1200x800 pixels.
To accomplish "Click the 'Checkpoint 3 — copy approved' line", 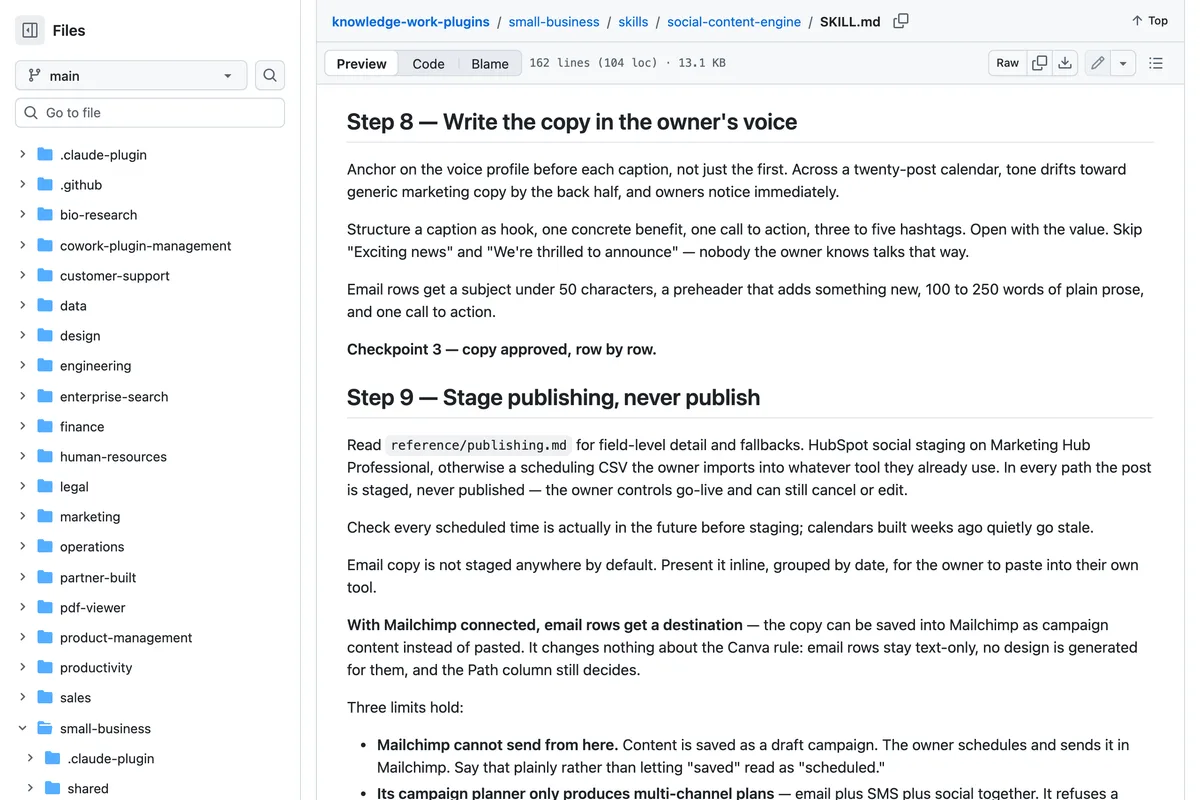I will tap(502, 349).
